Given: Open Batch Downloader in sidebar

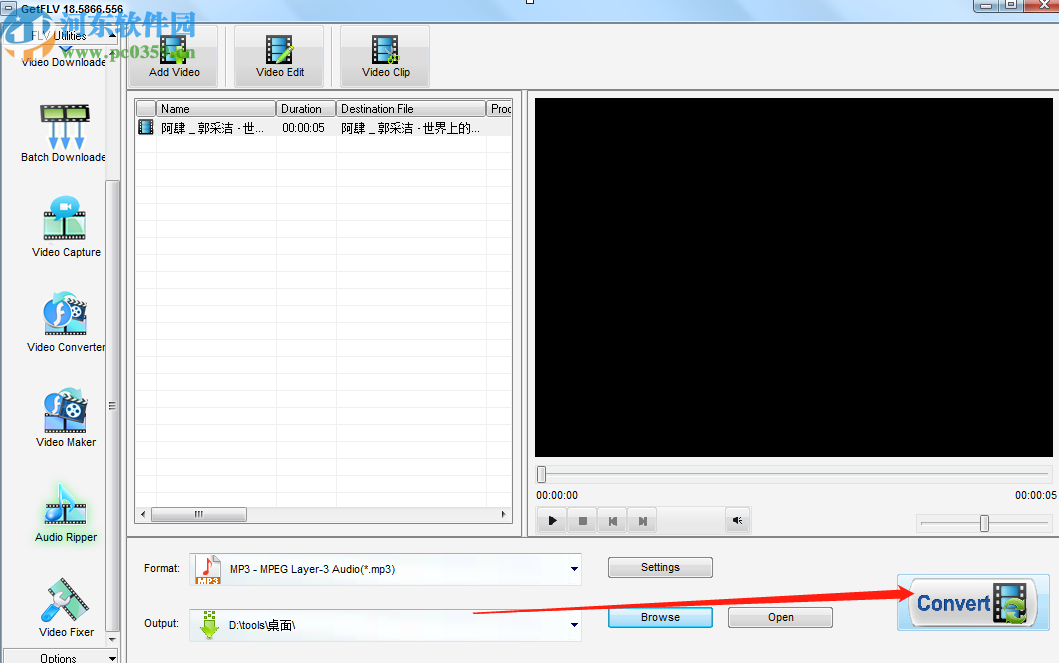Looking at the screenshot, I should pos(63,134).
